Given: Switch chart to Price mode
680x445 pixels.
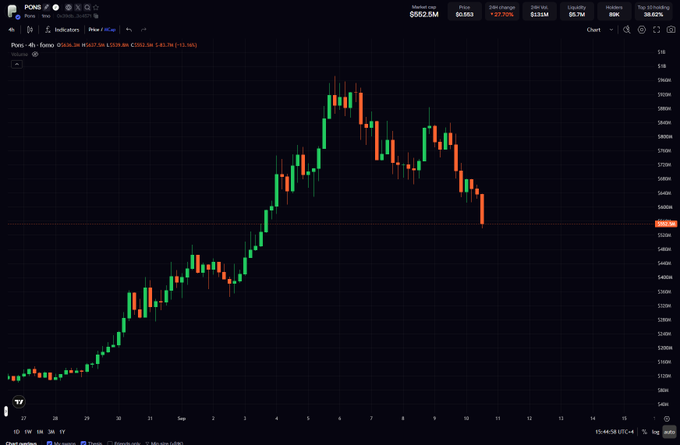Looking at the screenshot, I should click(94, 29).
